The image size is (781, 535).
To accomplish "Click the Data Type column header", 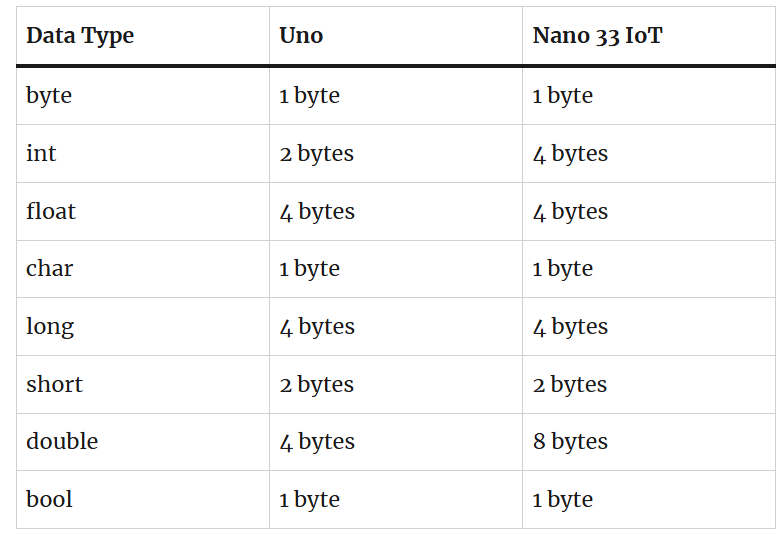I will (80, 36).
